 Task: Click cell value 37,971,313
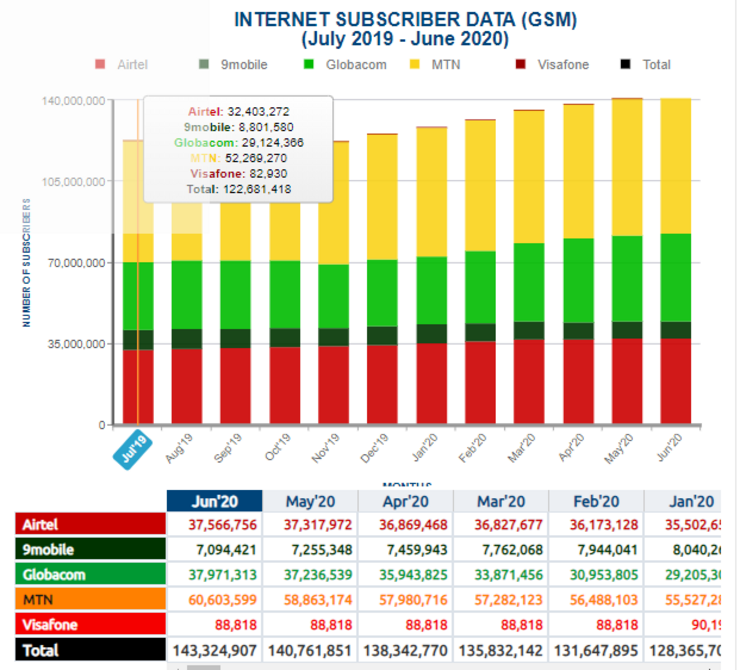222,575
